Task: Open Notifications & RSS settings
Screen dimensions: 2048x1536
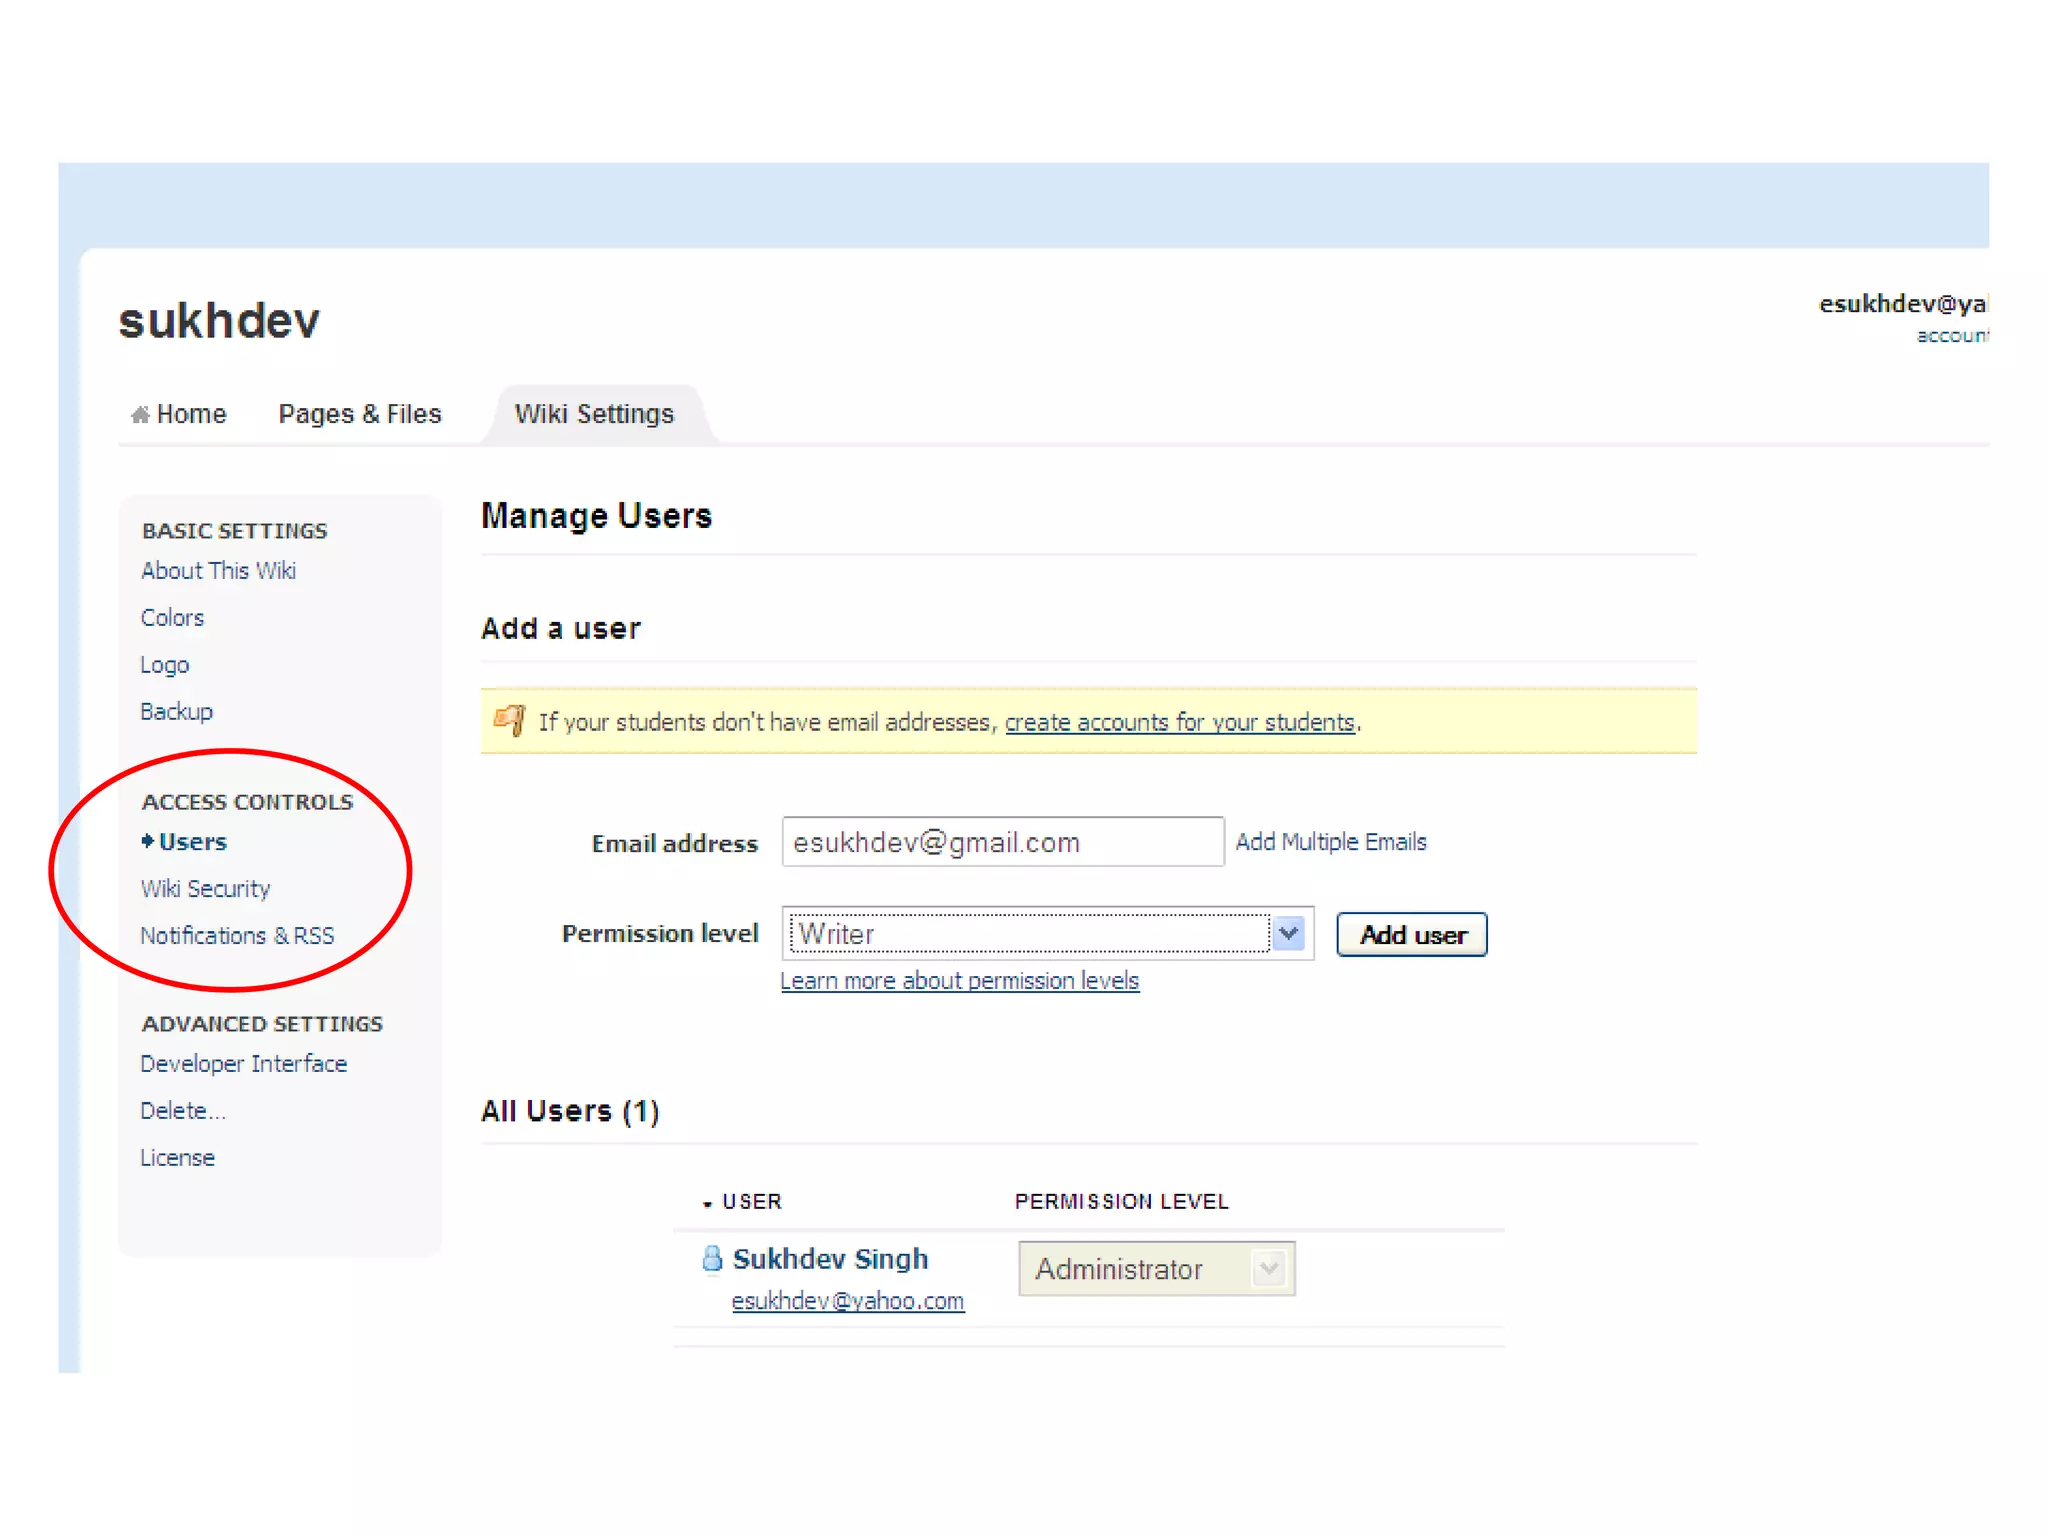Action: (237, 936)
